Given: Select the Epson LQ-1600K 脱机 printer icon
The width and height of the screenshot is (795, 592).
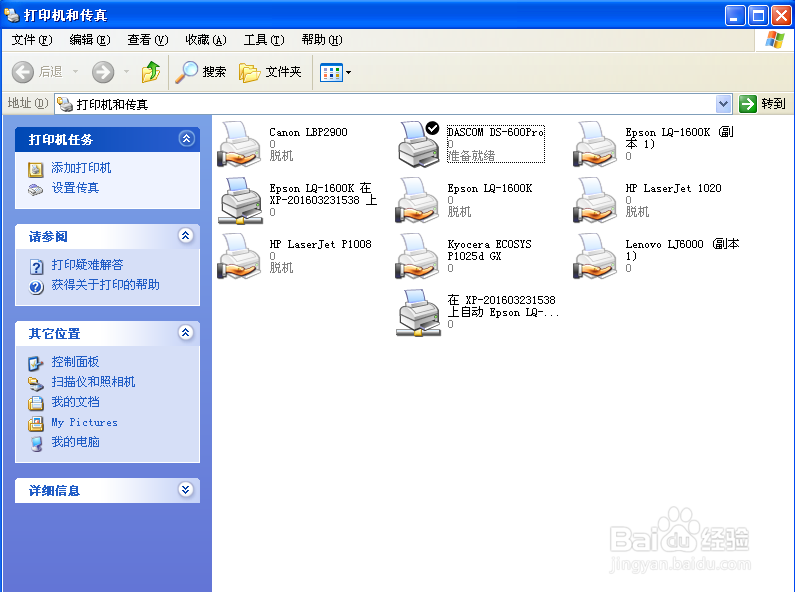Looking at the screenshot, I should click(417, 200).
